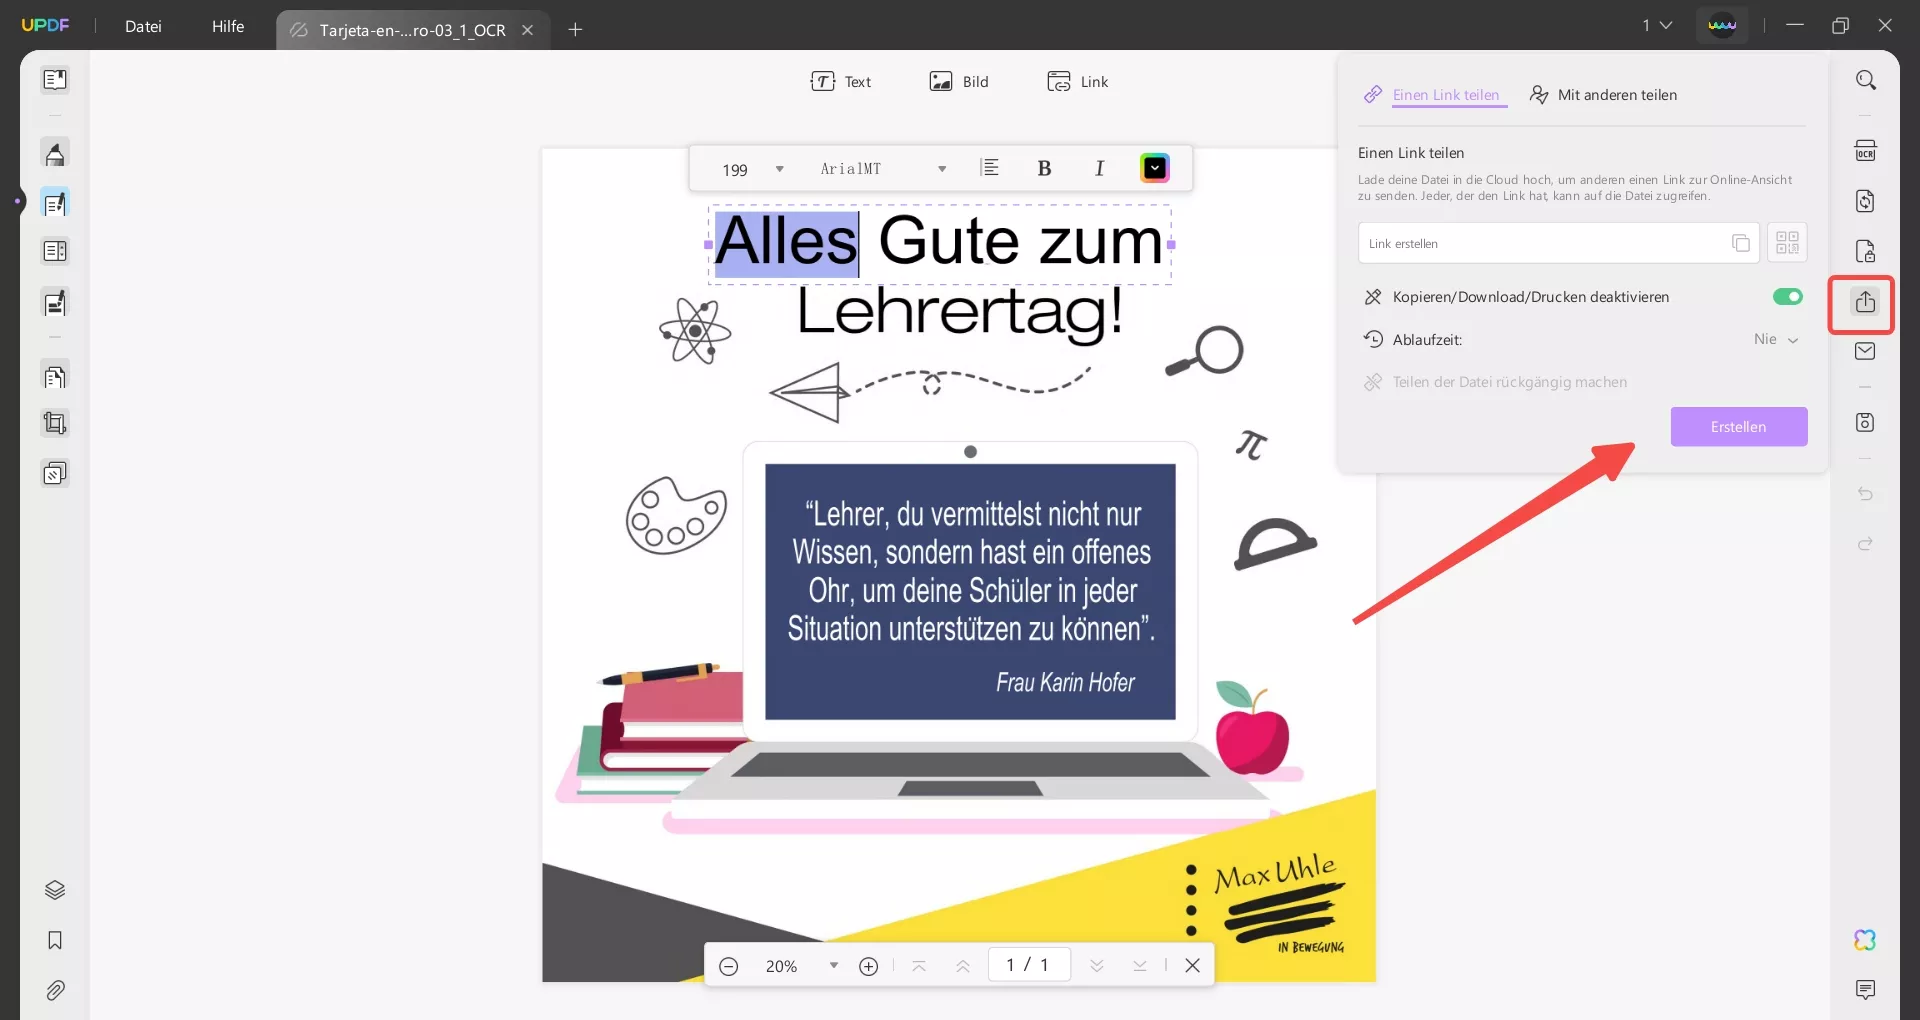Open the UPDF AI assistant

click(x=1864, y=940)
